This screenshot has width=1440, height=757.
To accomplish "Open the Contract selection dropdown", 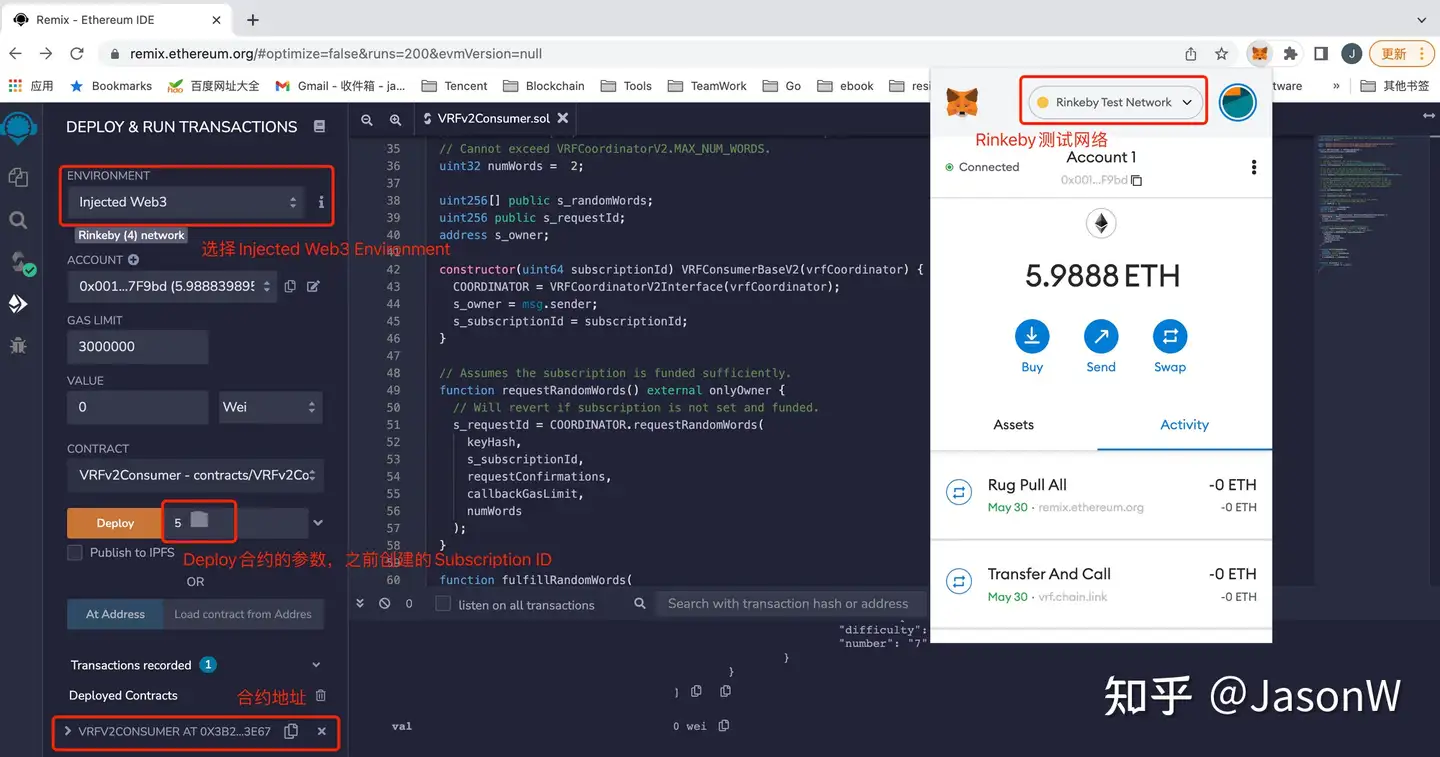I will pyautogui.click(x=195, y=475).
